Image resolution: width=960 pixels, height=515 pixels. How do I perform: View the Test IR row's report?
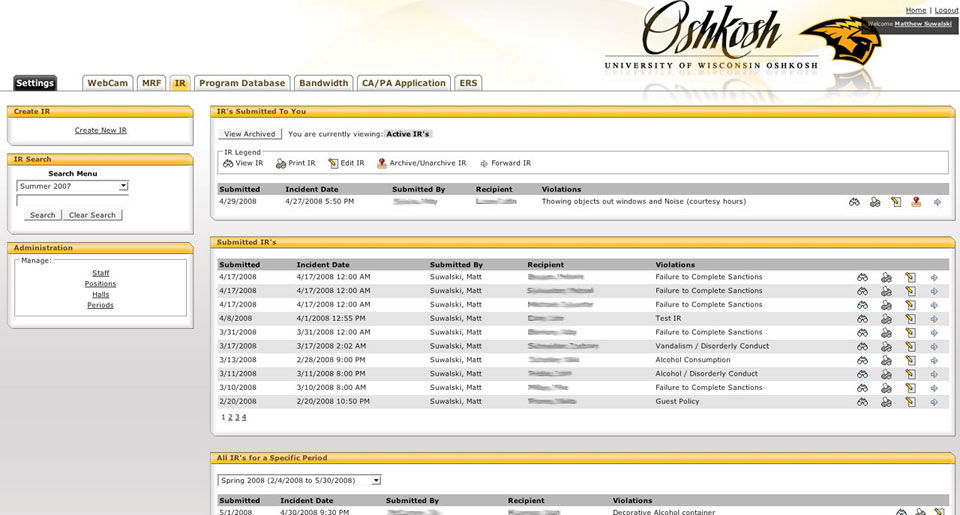point(862,319)
